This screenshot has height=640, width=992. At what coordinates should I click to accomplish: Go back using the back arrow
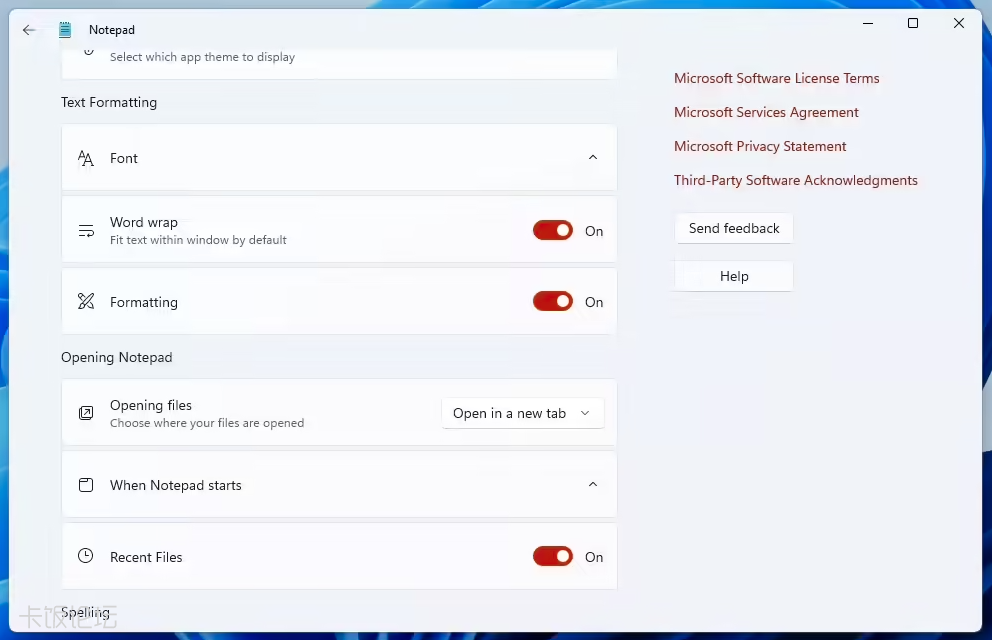pos(29,30)
